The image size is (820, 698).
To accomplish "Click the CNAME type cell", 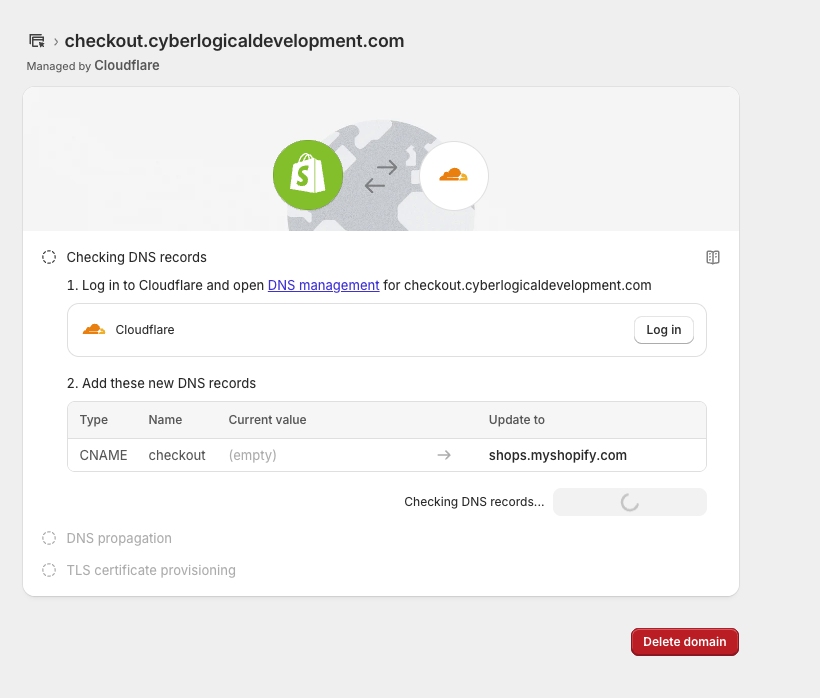I will (x=104, y=455).
